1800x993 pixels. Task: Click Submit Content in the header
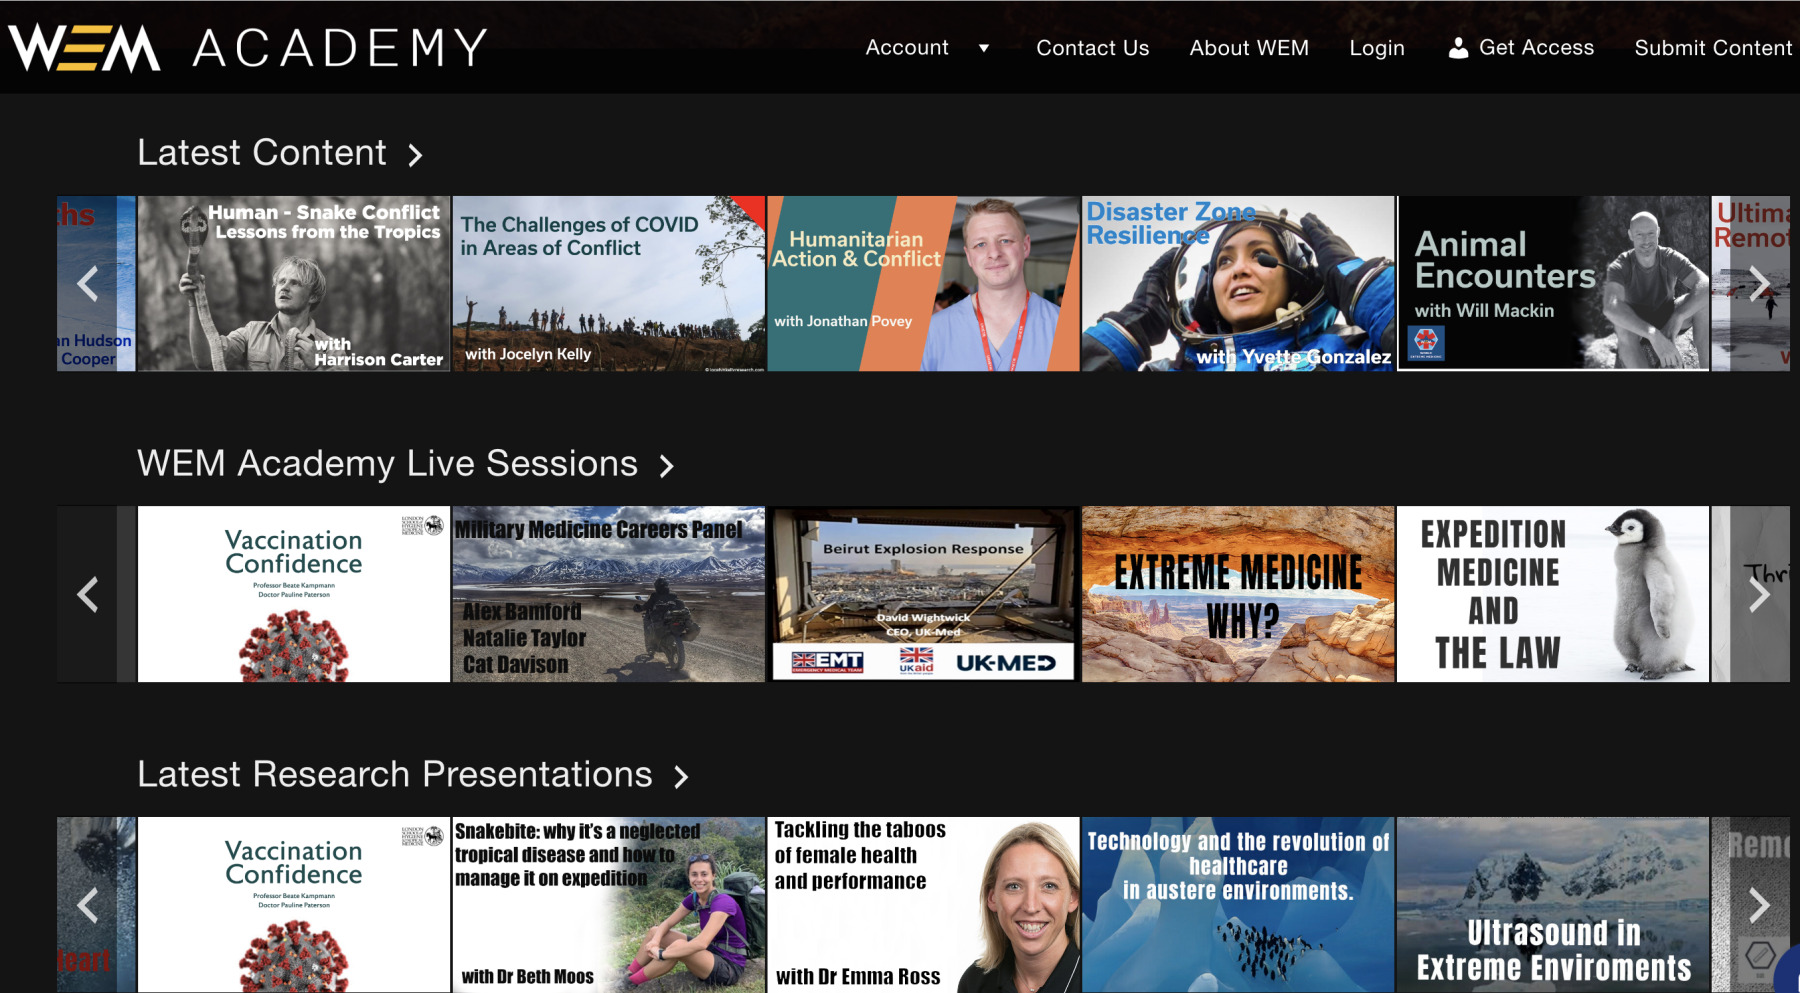click(1714, 47)
